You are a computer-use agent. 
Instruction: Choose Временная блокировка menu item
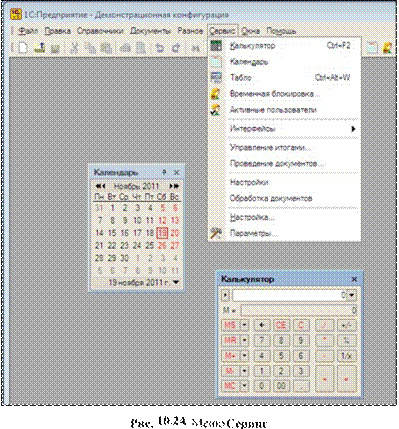click(x=275, y=94)
